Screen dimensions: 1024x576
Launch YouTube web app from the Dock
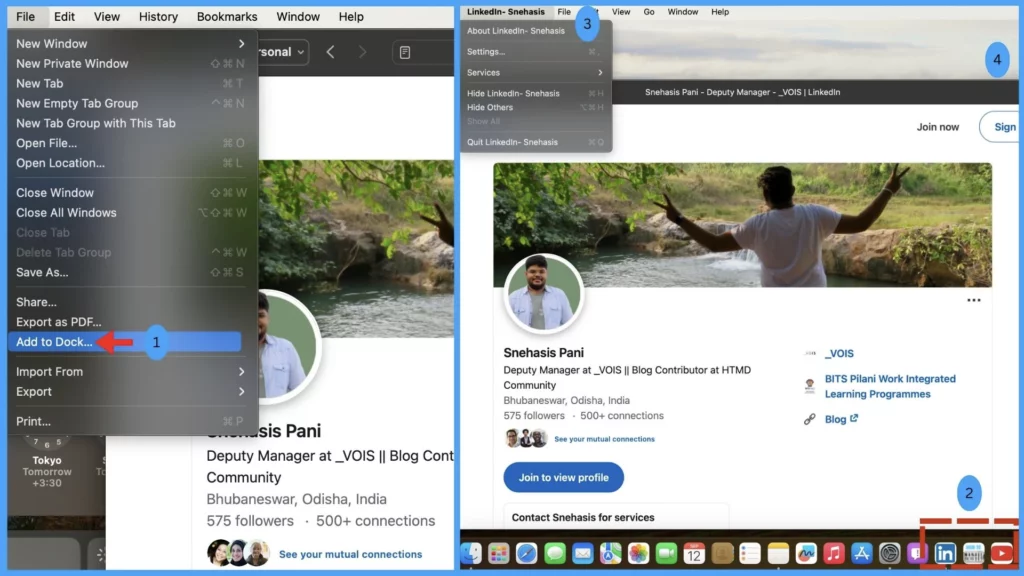point(1001,554)
